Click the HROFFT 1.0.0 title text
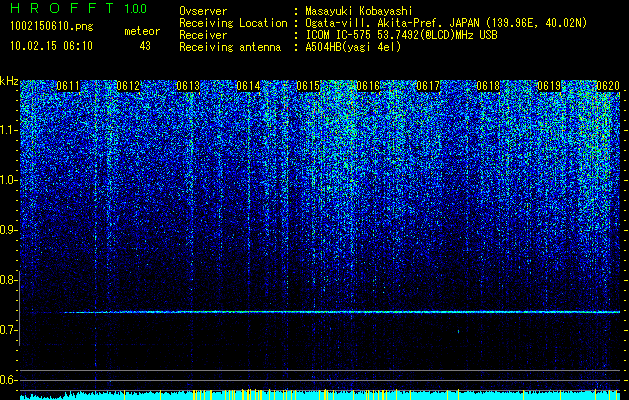Screen dimensions: 629x400 tap(79, 8)
